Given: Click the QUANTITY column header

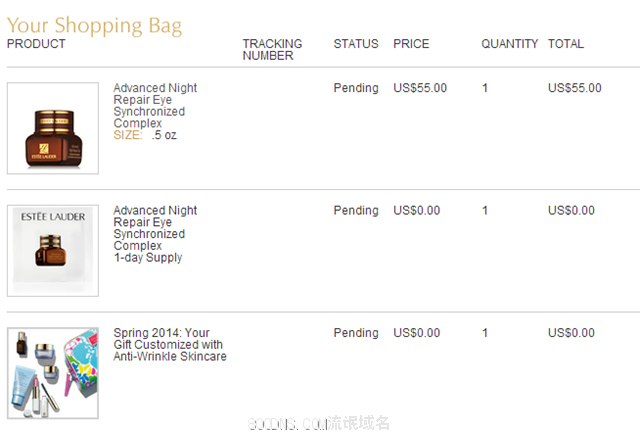Looking at the screenshot, I should 509,44.
